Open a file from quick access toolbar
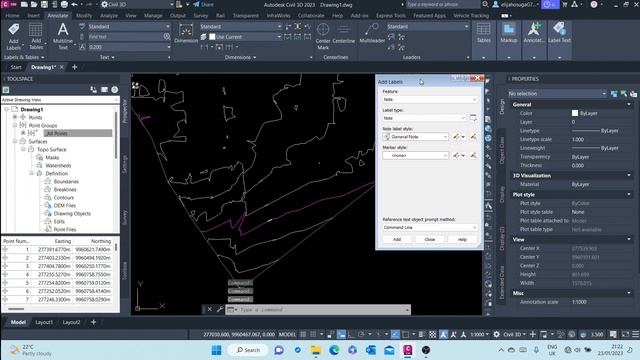The image size is (640, 360). click(x=34, y=4)
